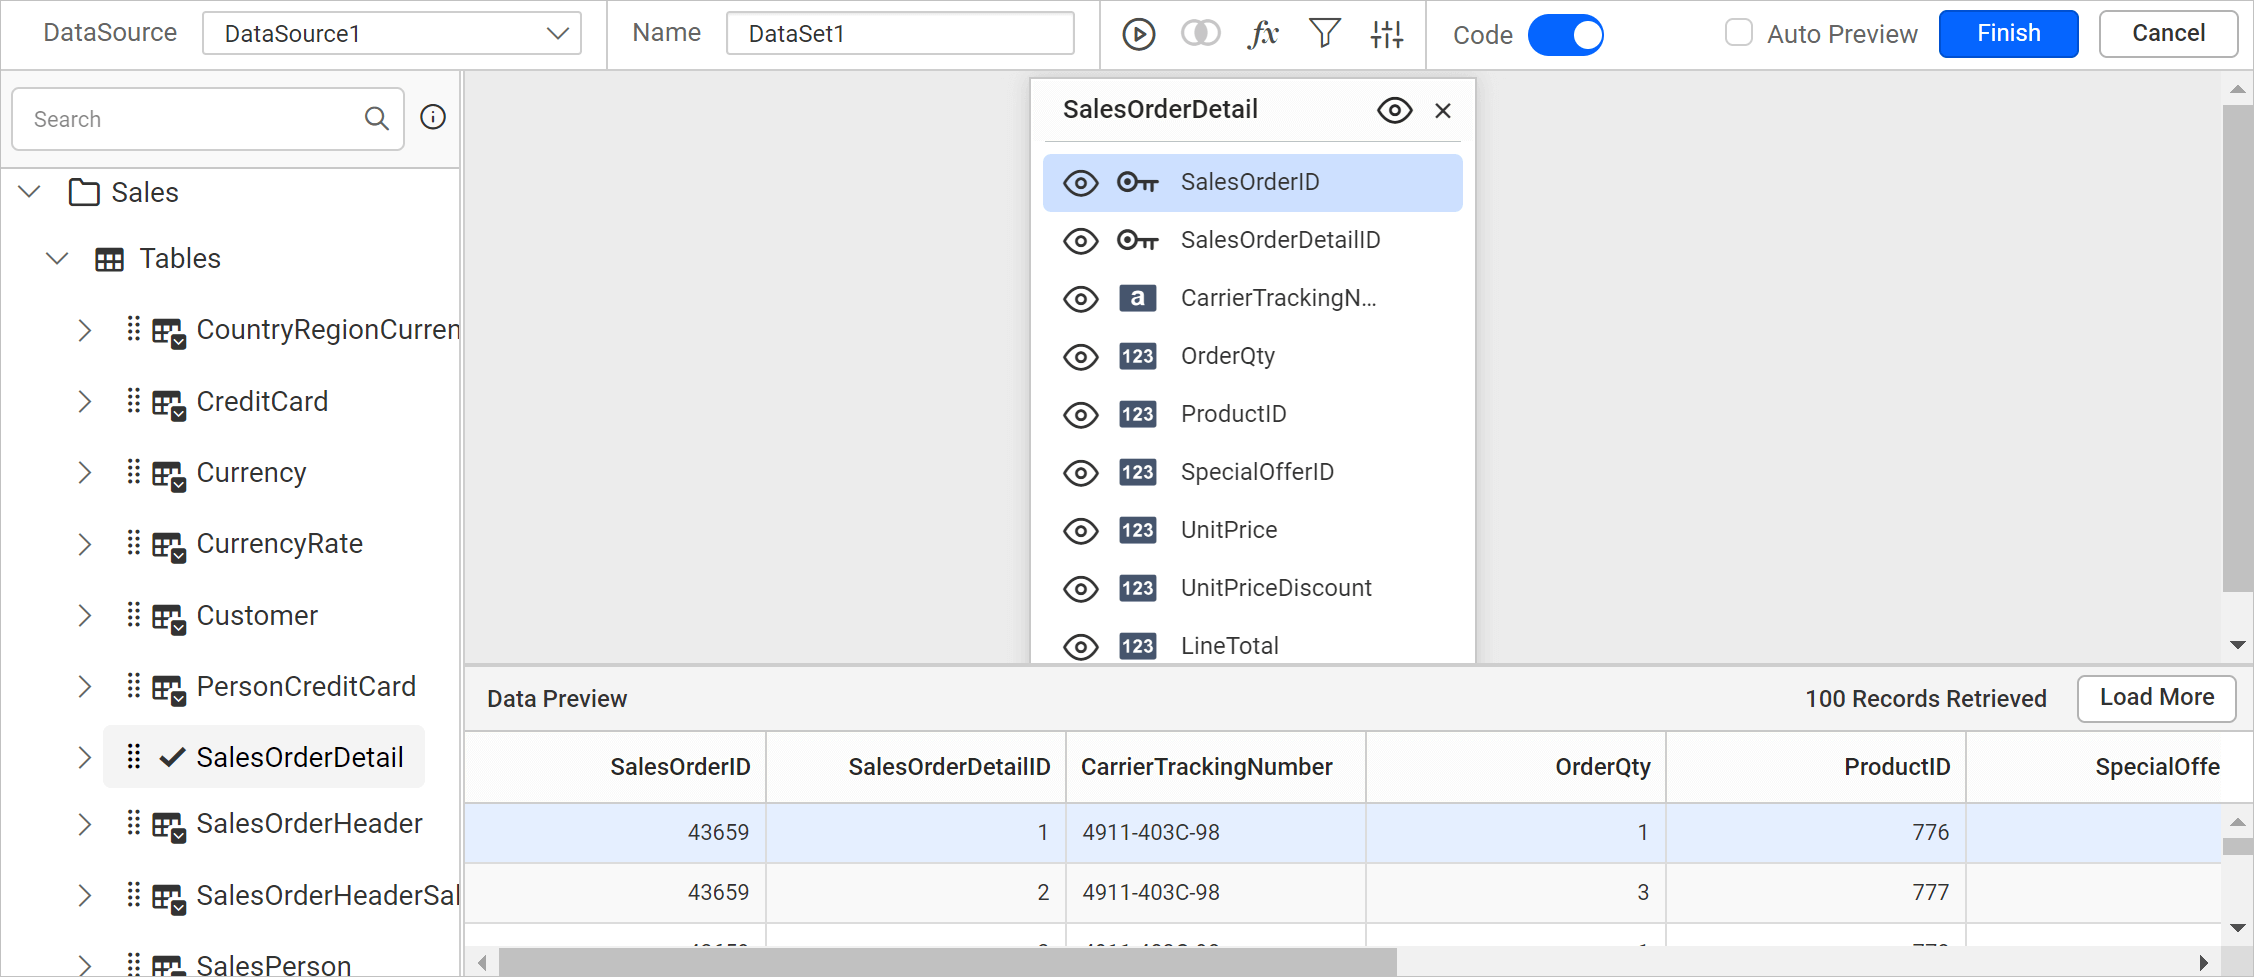Select the LineTotal column entry
Screen dimensions: 2254x977
1252,645
